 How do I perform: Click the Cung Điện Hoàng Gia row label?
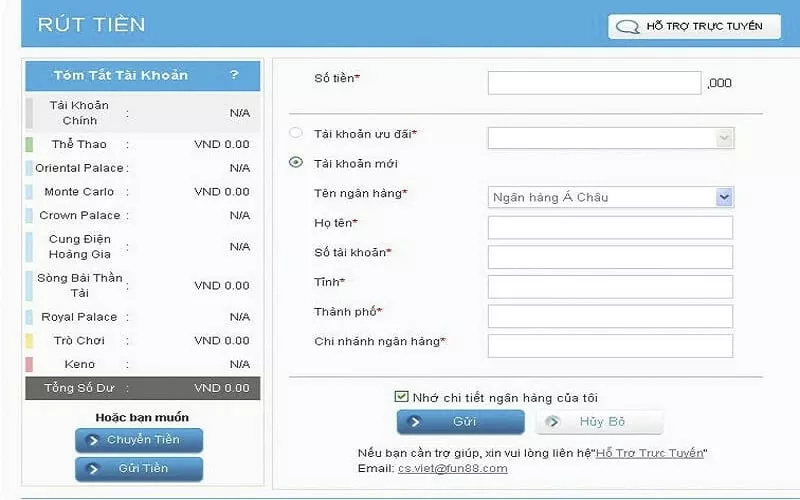click(x=80, y=246)
